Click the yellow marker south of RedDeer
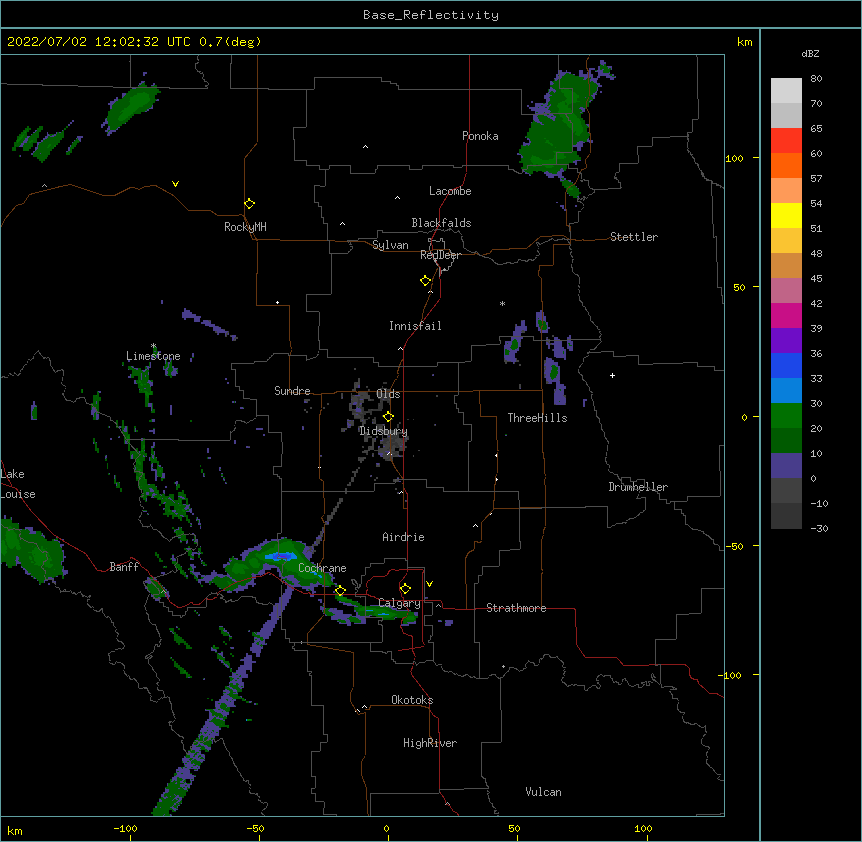 [425, 281]
